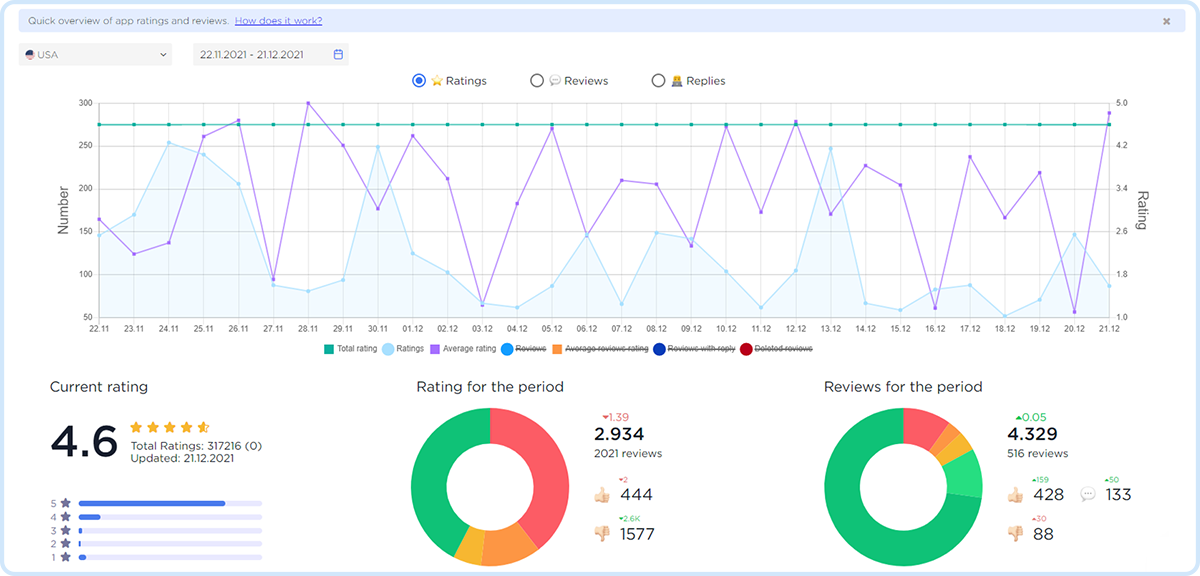1200x576 pixels.
Task: Click thumbs down icon beside 88
Action: (x=1017, y=534)
